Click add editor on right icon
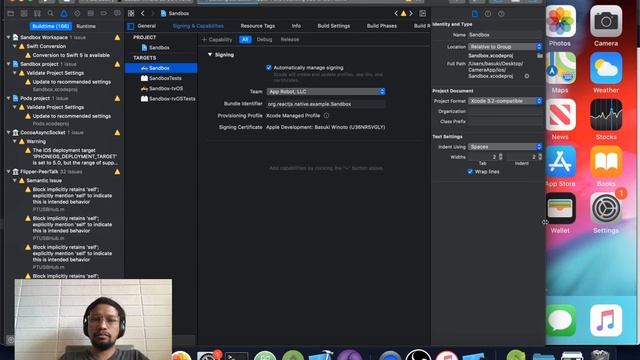This screenshot has width=640, height=360. click(x=422, y=13)
